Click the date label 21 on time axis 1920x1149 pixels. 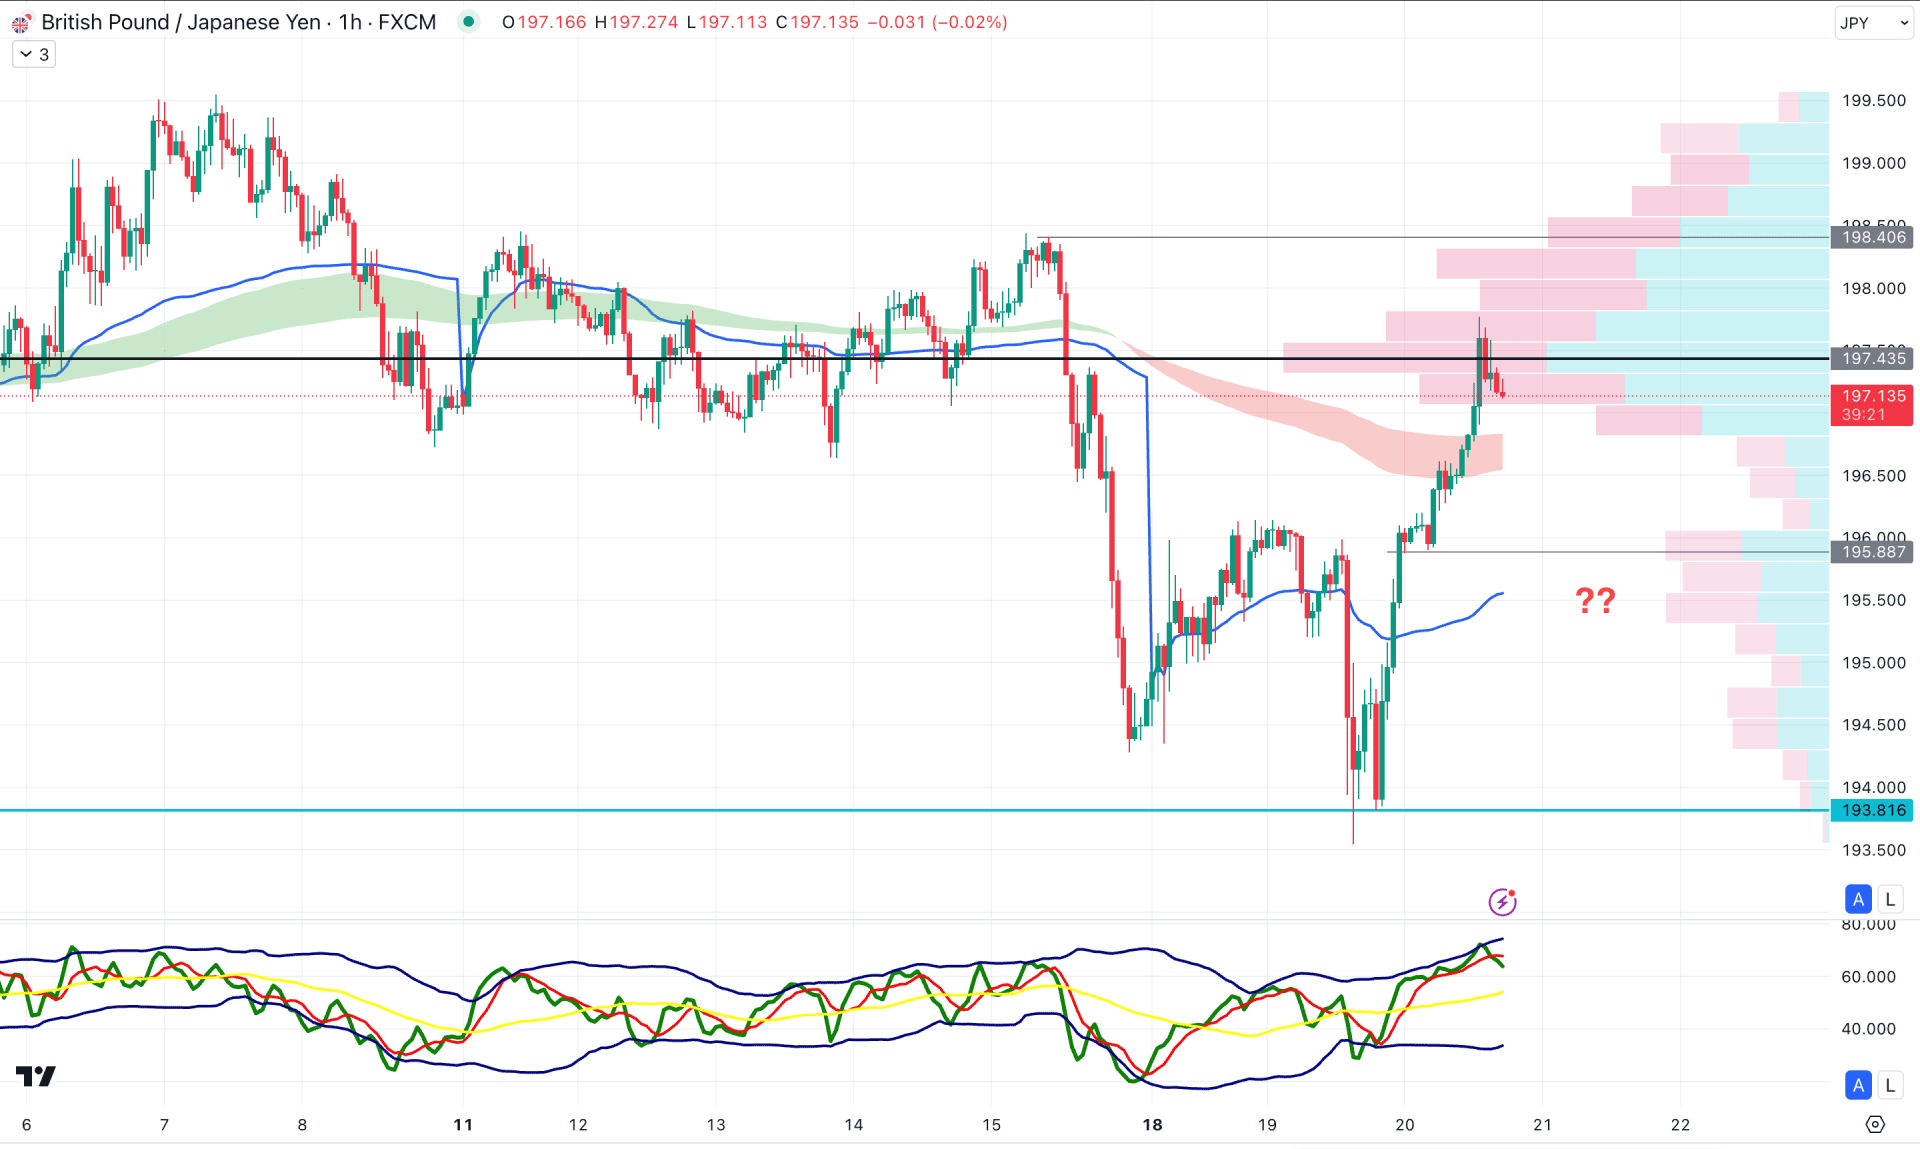[x=1542, y=1124]
